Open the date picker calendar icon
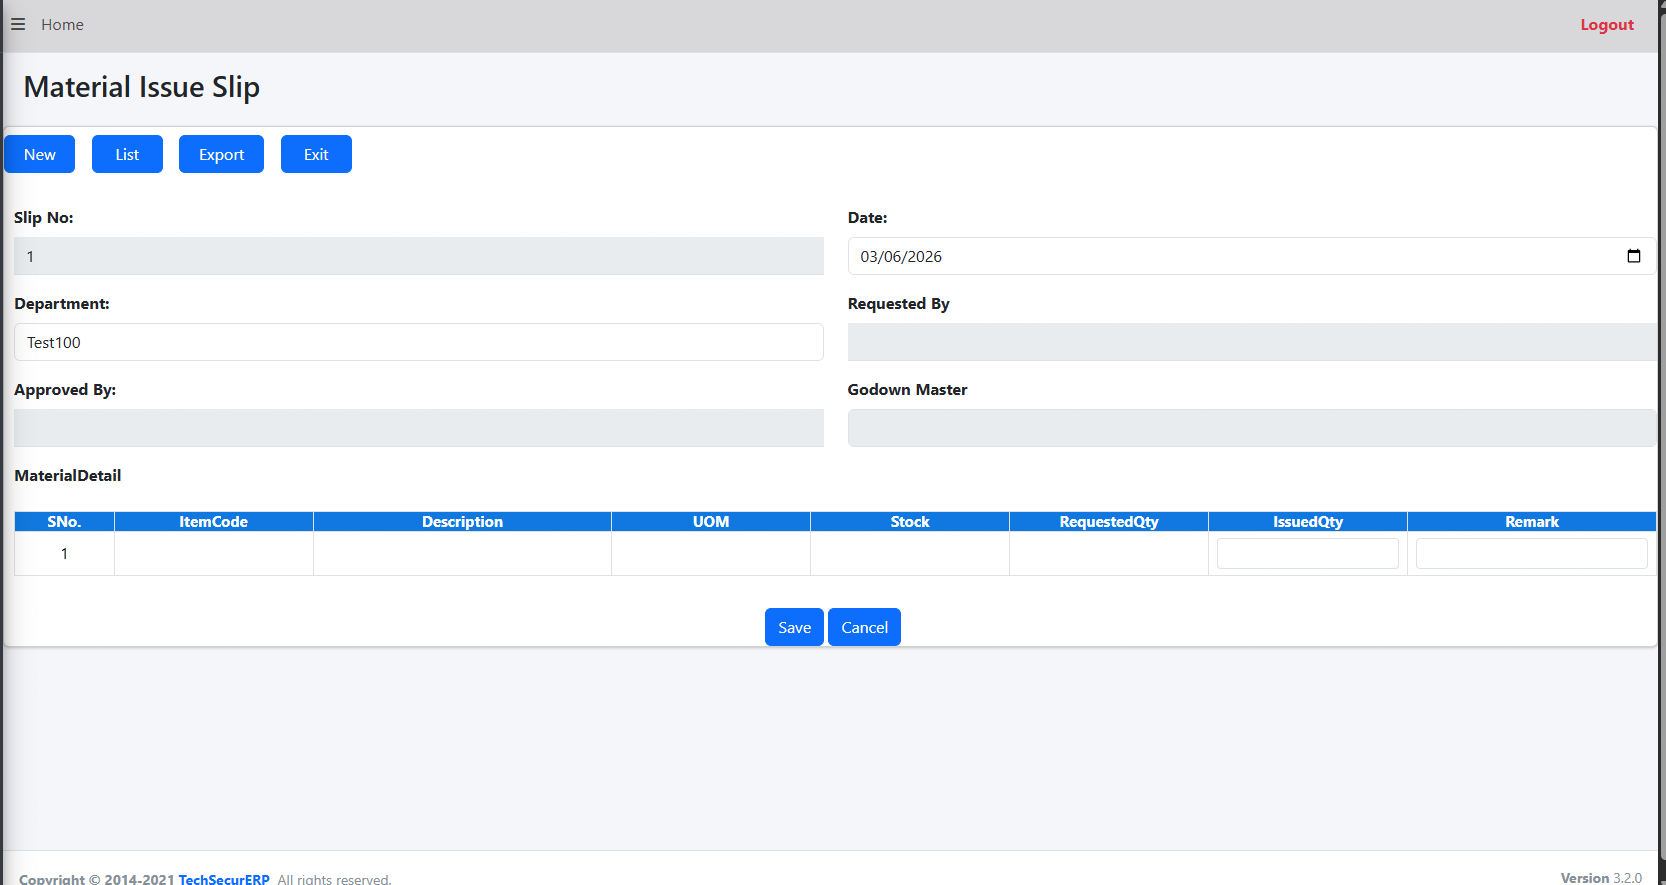Image resolution: width=1666 pixels, height=885 pixels. [1633, 256]
